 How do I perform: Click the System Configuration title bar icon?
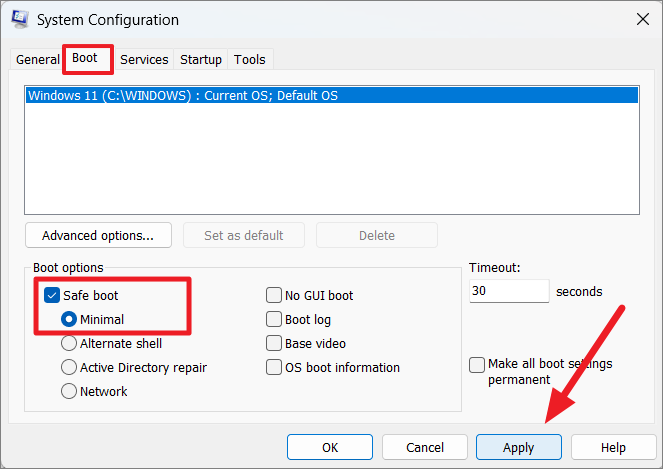tap(20, 19)
